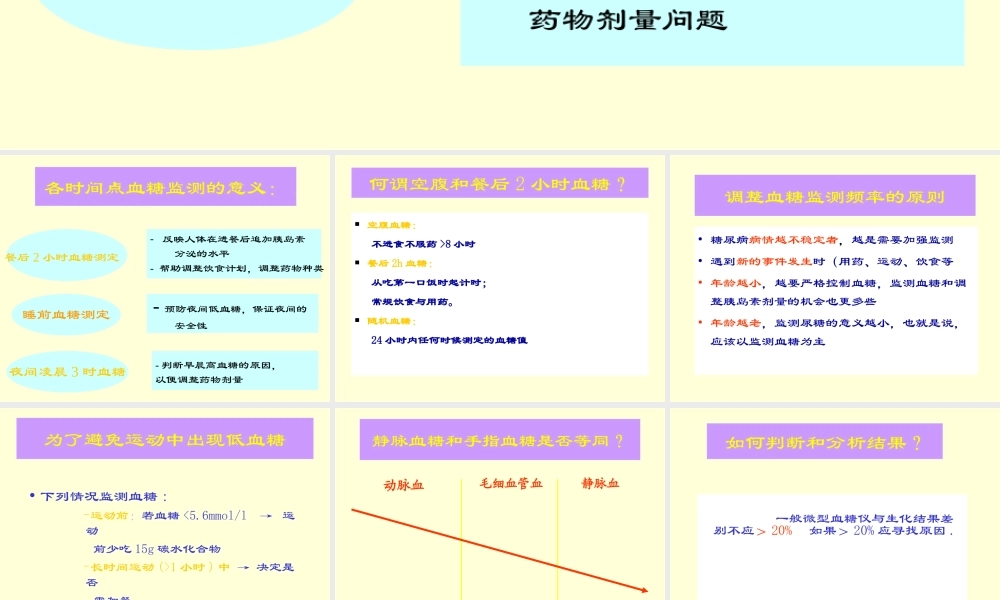Click the oval label 餐后2小时血糖测定
Viewport: 1000px width, 600px height.
[x=65, y=255]
